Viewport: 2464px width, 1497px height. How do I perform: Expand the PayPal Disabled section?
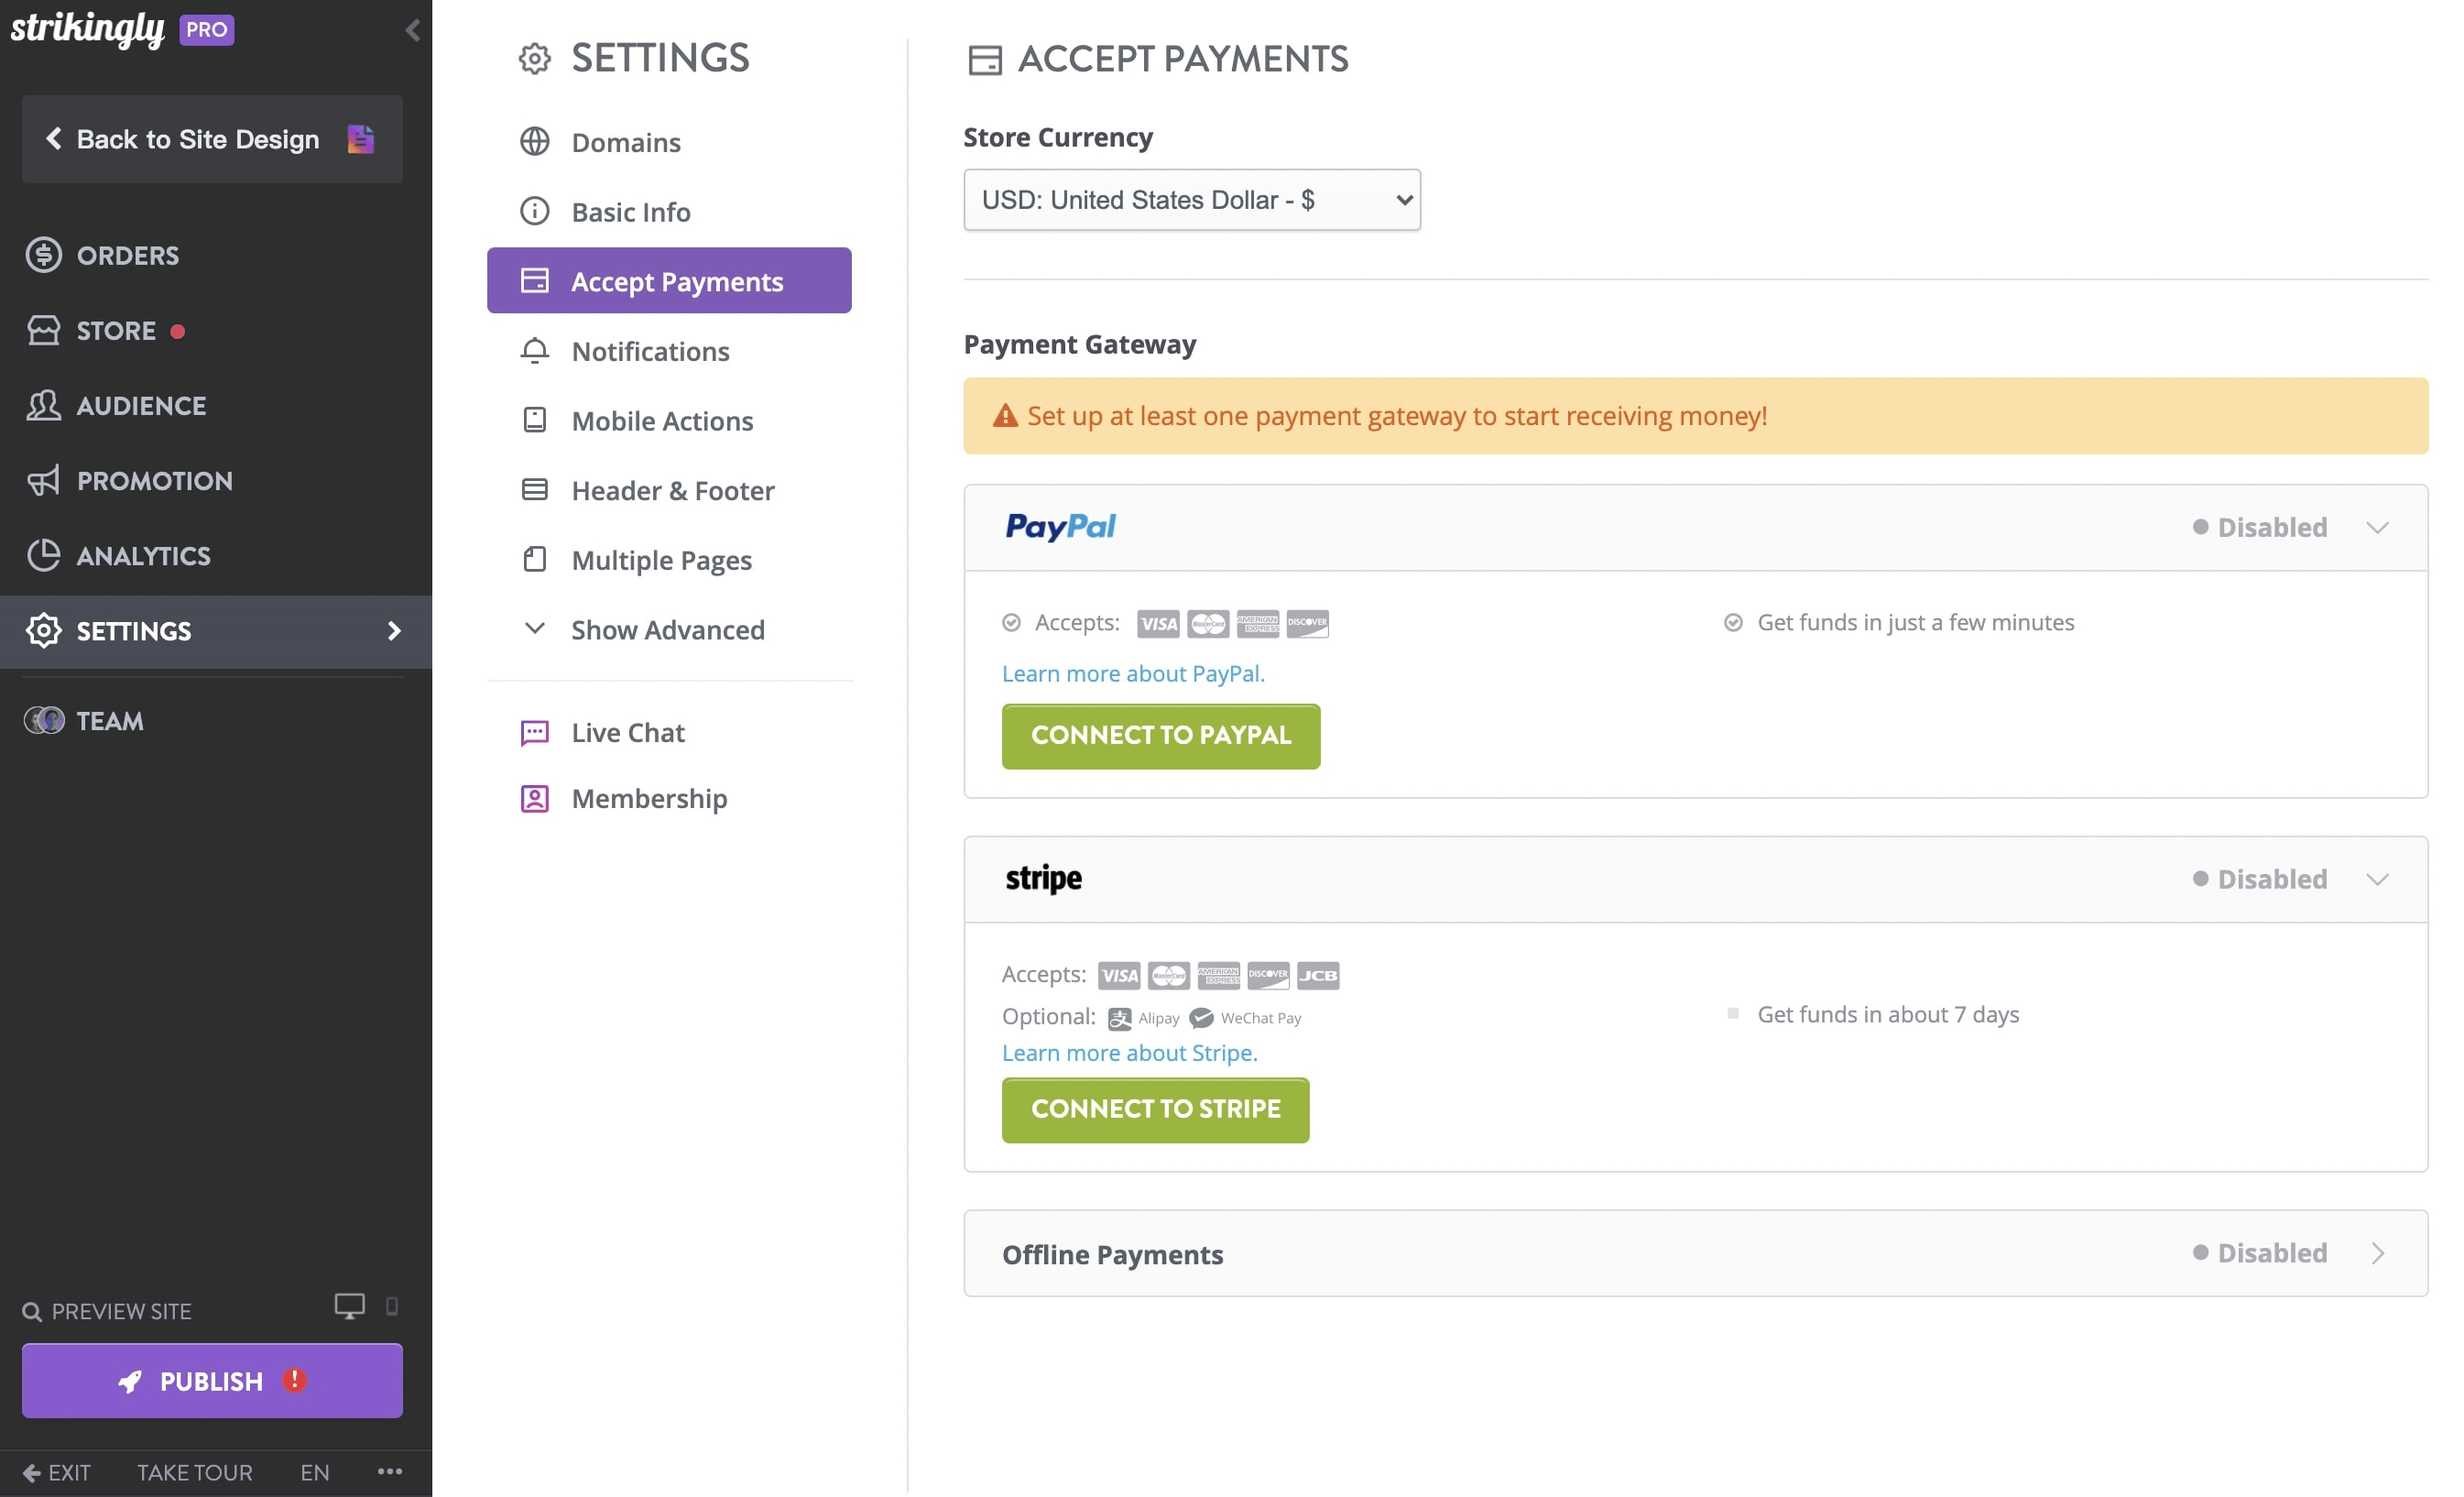2378,527
